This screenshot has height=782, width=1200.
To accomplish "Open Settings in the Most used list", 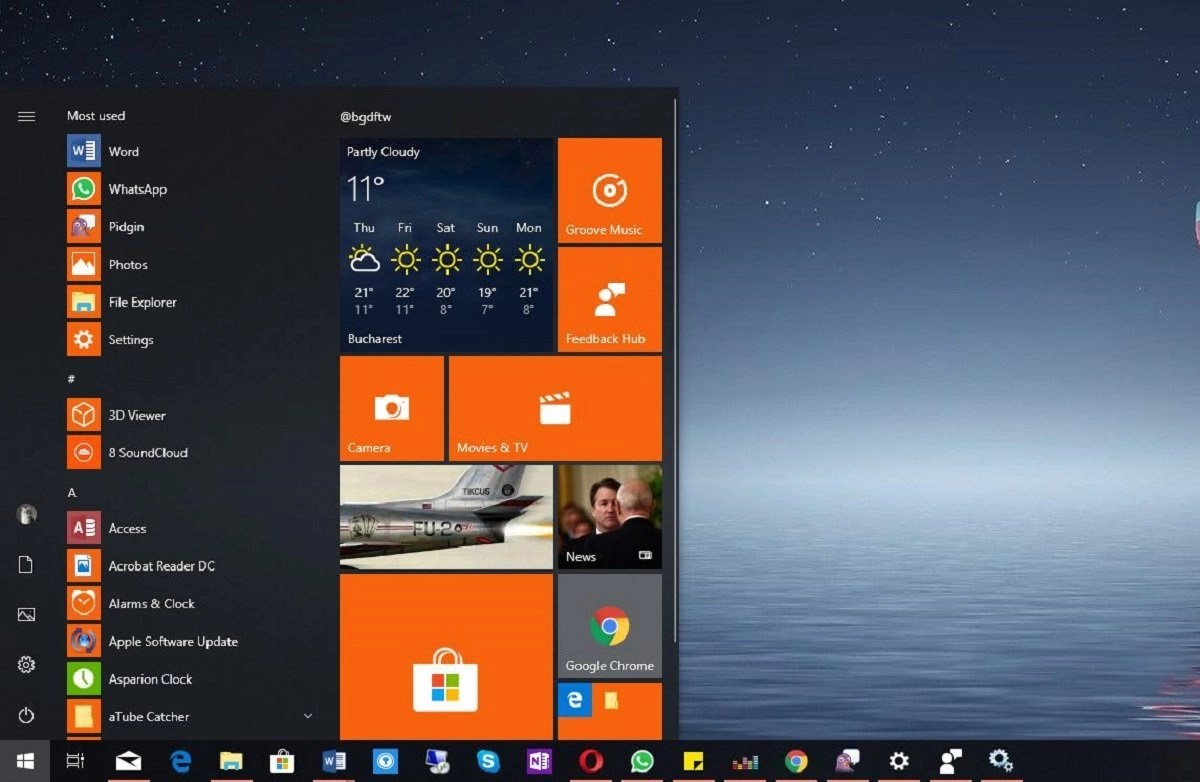I will (190, 340).
